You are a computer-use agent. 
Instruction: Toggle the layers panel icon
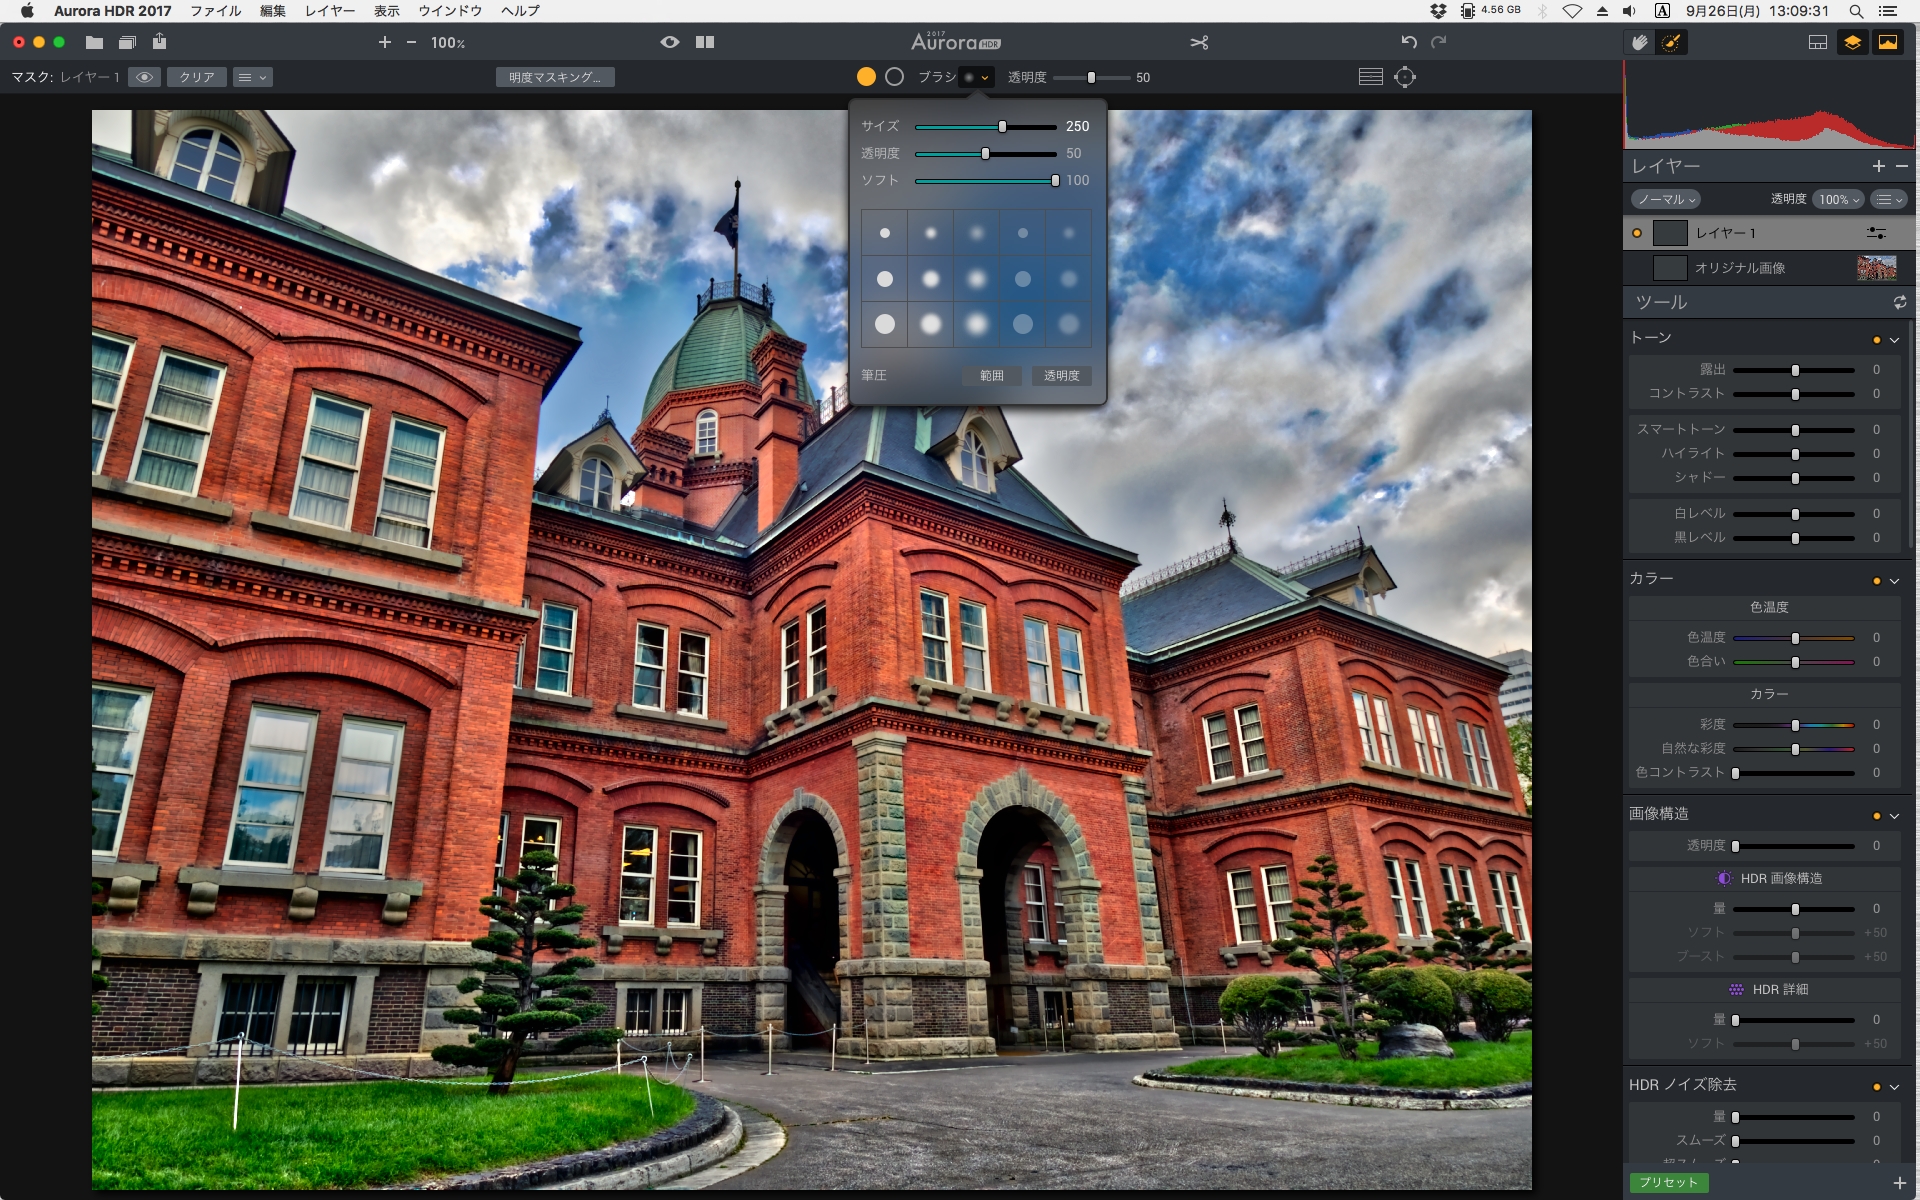tap(1852, 42)
